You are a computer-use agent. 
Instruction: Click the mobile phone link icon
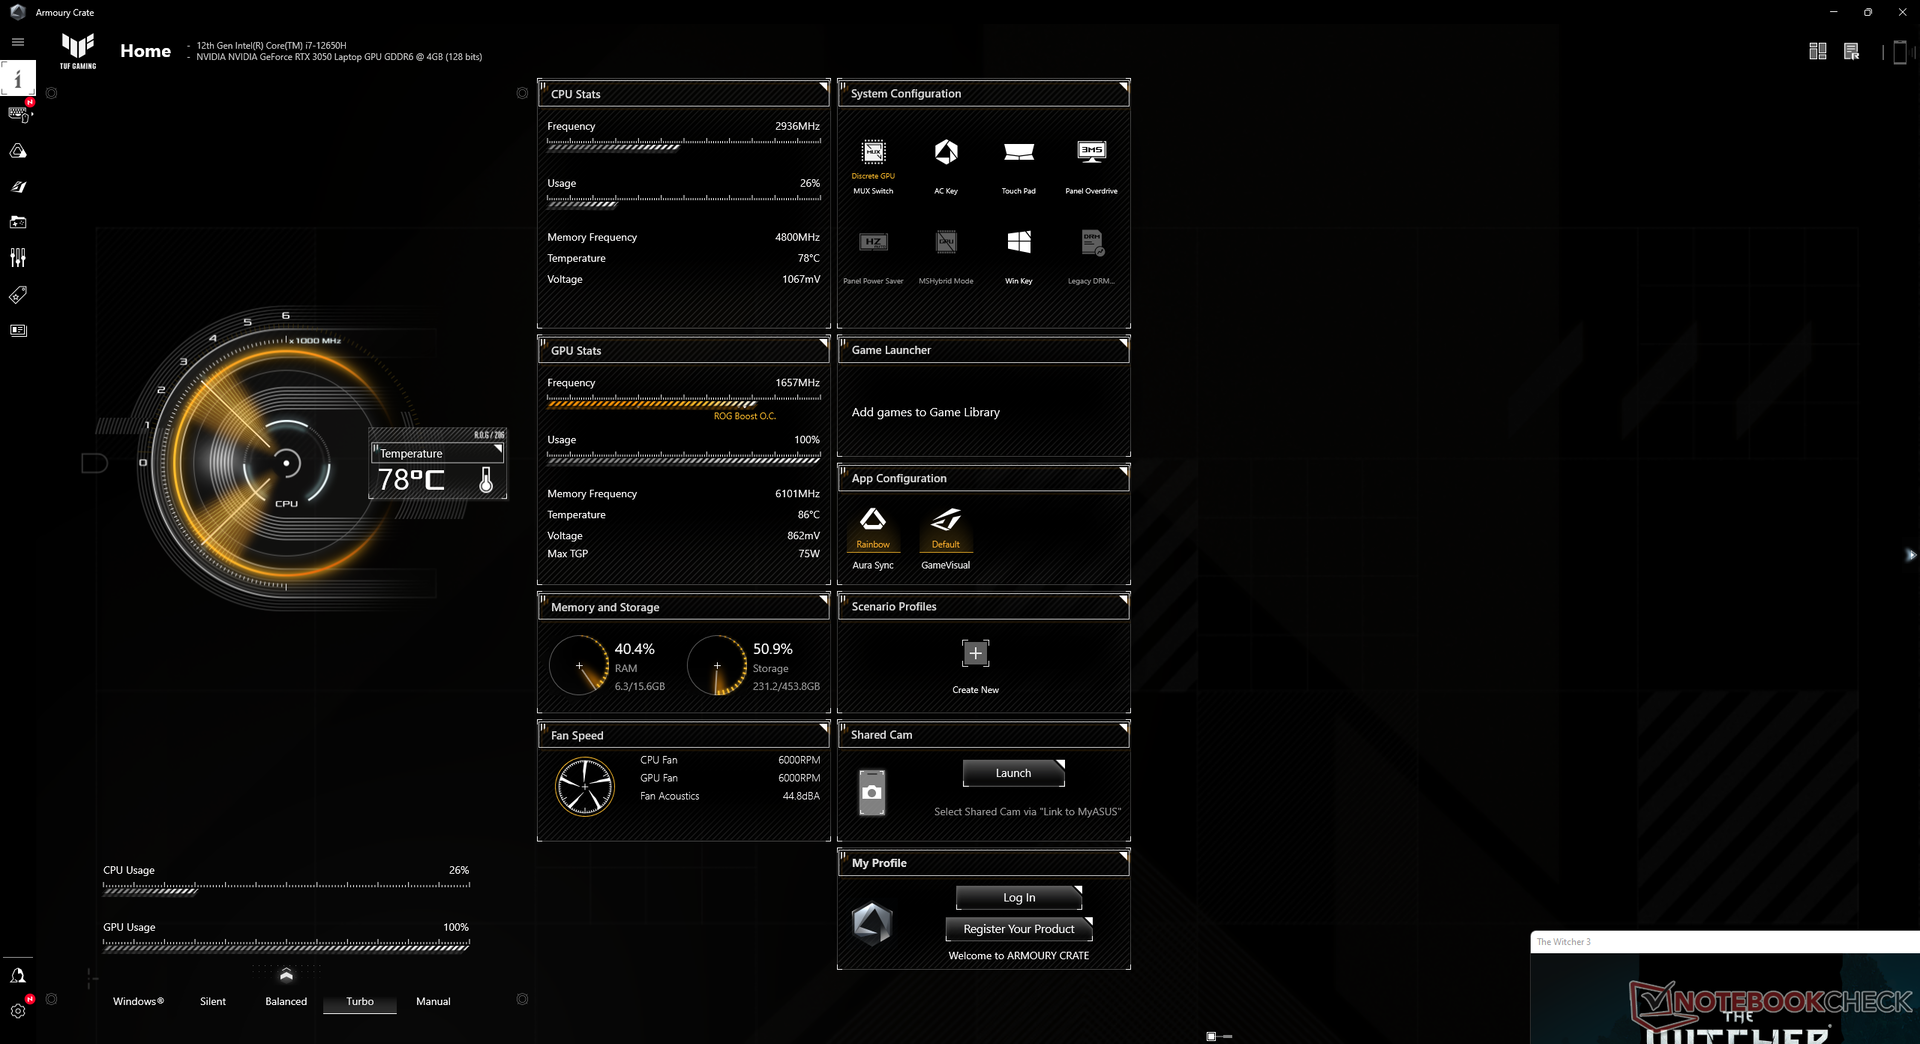click(x=1900, y=52)
